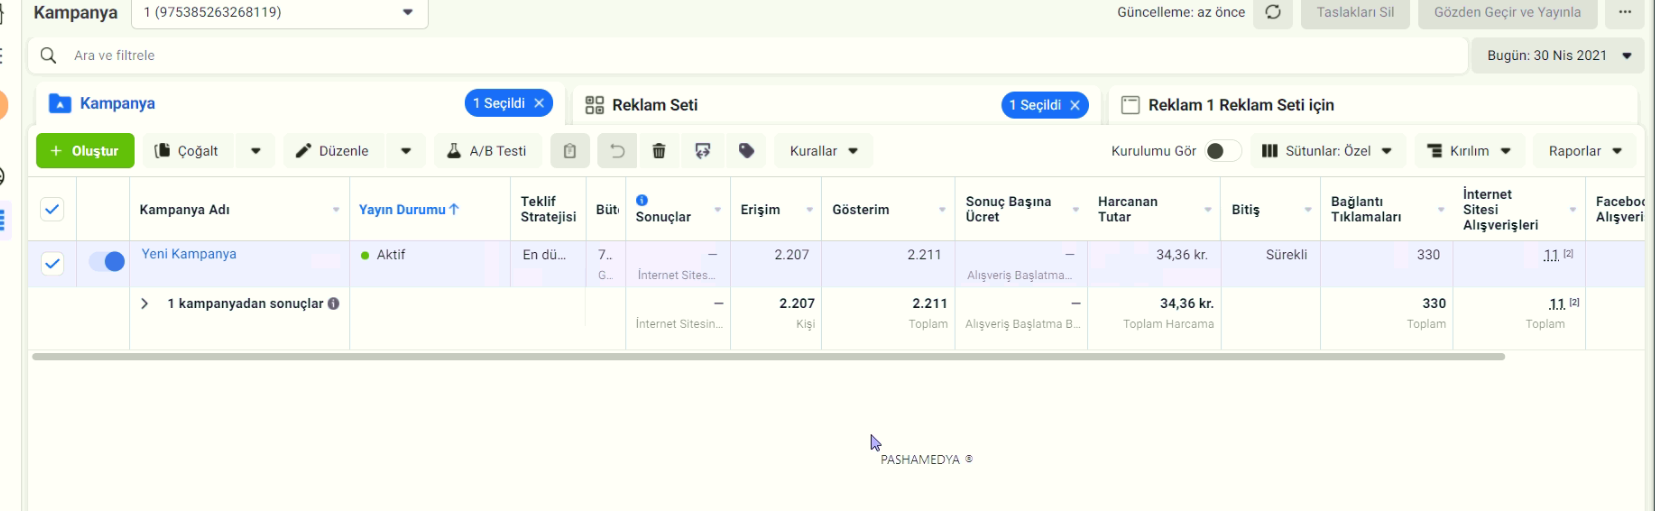Click the tag label icon
The width and height of the screenshot is (1655, 511).
point(746,151)
